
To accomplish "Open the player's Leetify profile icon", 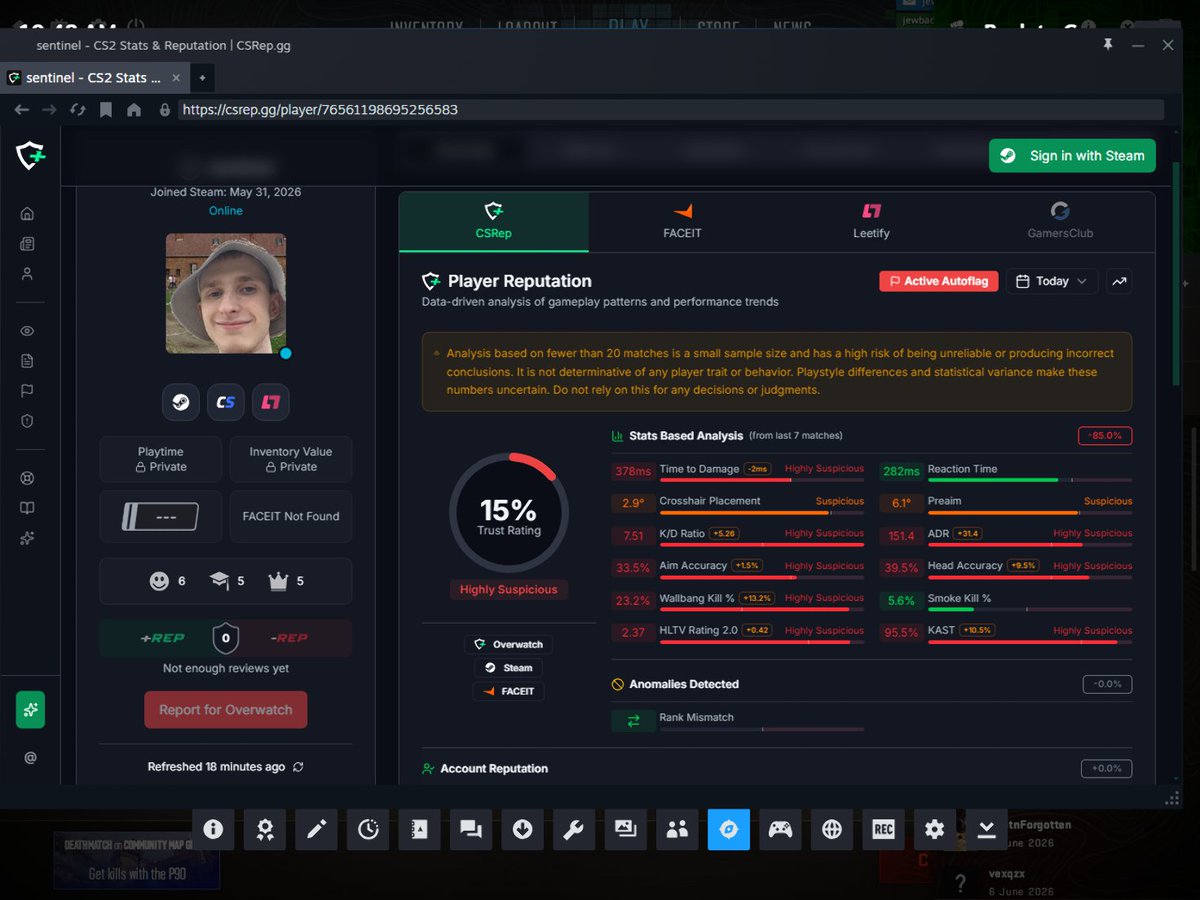I will (271, 402).
